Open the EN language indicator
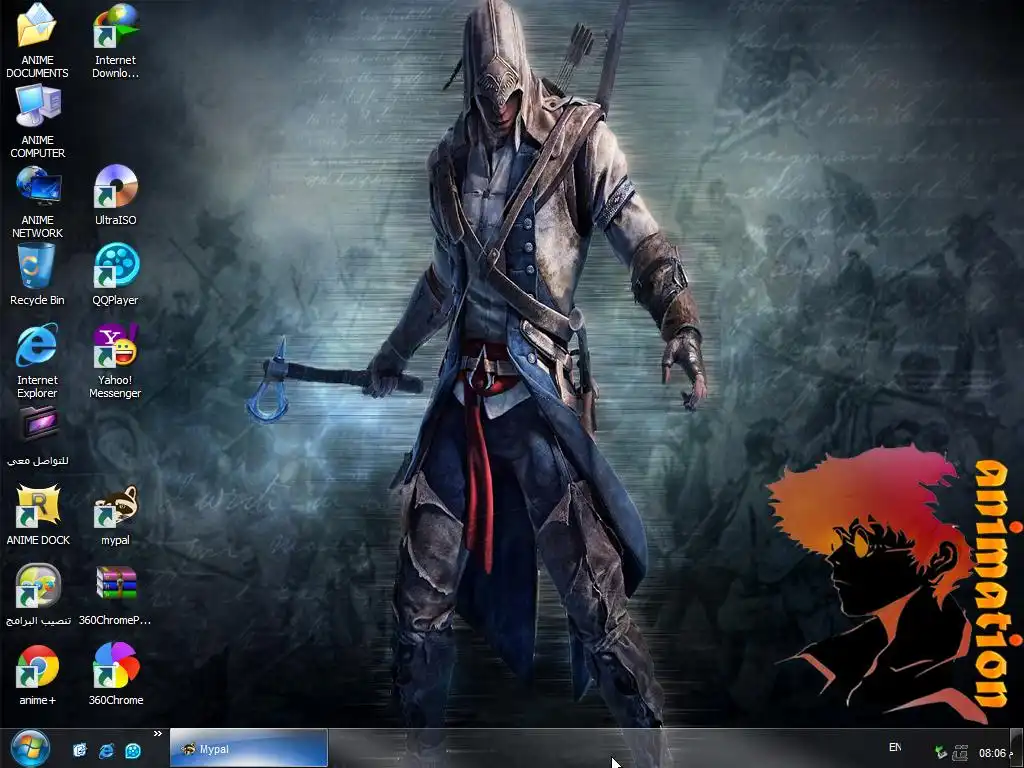 (895, 747)
